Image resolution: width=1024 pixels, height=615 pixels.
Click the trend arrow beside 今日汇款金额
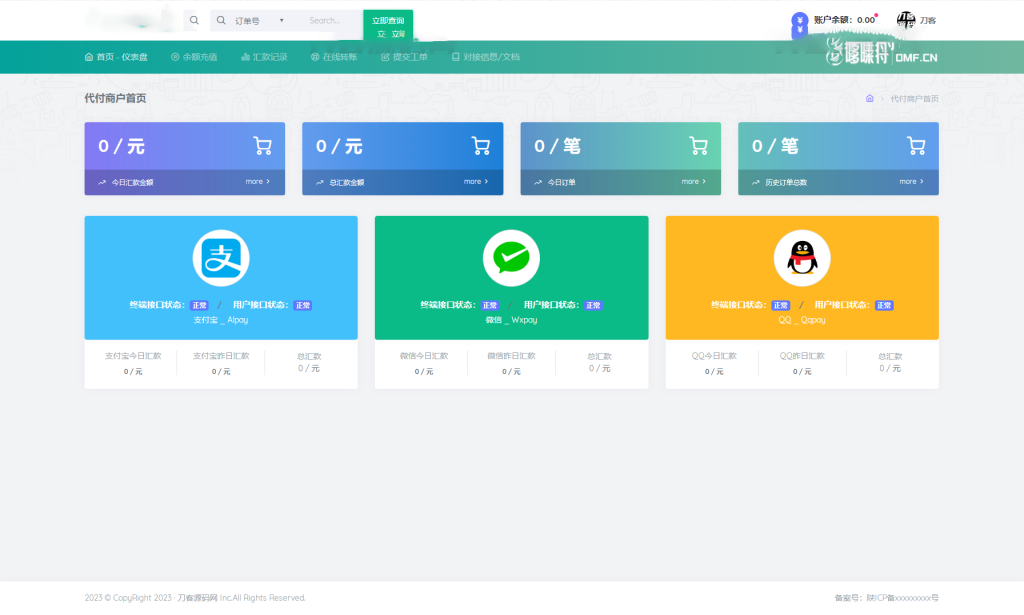pyautogui.click(x=102, y=183)
